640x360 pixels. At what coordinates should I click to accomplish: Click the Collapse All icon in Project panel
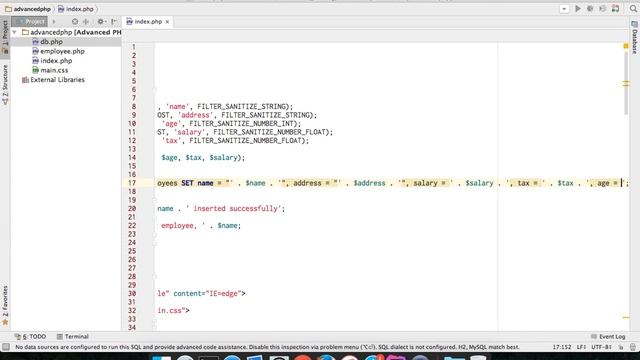(x=86, y=22)
